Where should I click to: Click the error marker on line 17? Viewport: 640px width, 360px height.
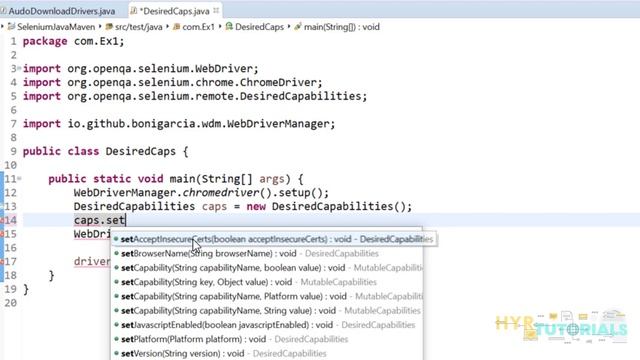pyautogui.click(x=2, y=261)
